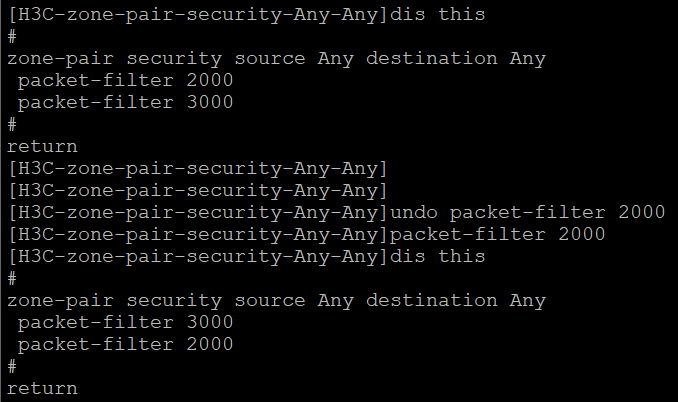Click the first "return" line
Image resolution: width=678 pixels, height=402 pixels.
pos(42,146)
